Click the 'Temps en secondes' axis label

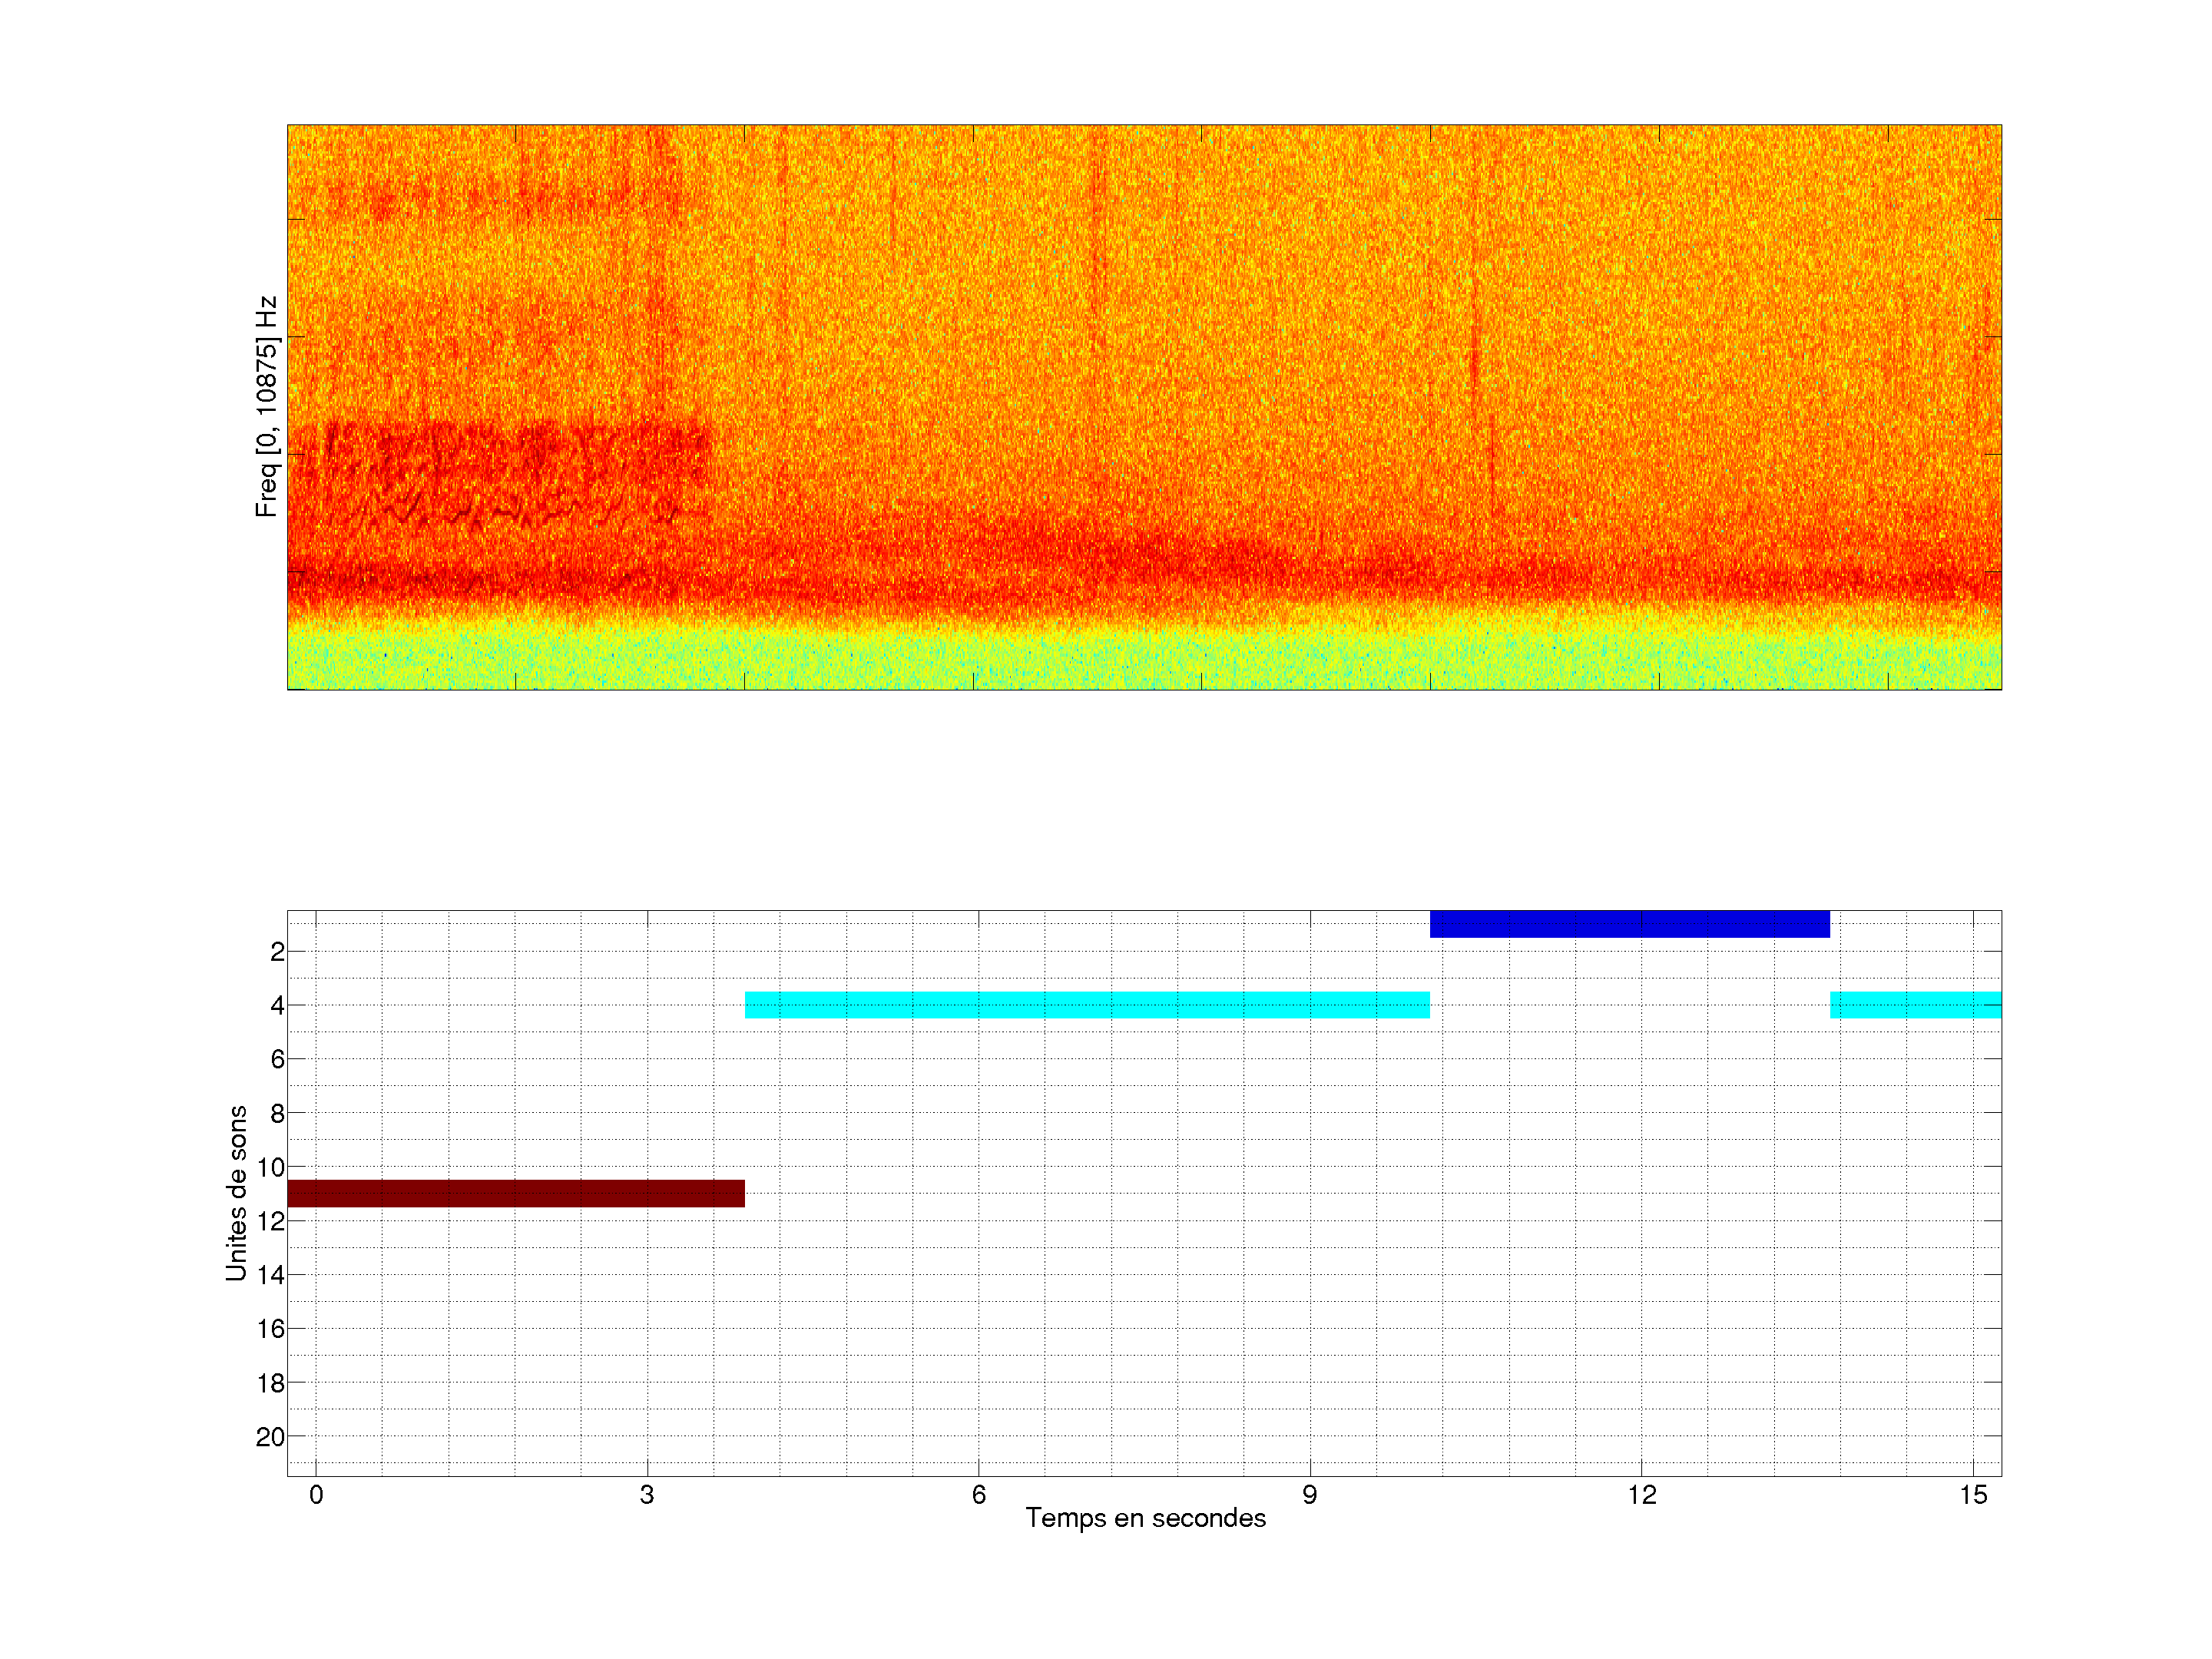pyautogui.click(x=1145, y=1518)
